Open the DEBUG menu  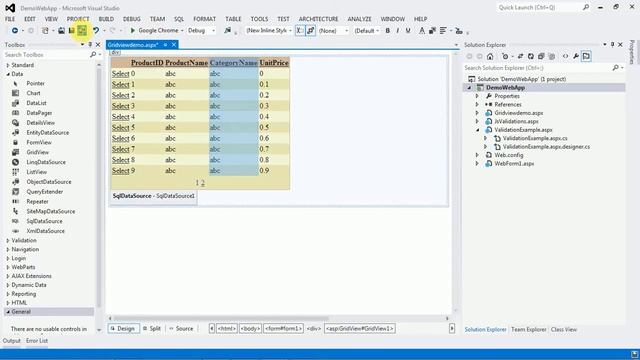tap(131, 19)
